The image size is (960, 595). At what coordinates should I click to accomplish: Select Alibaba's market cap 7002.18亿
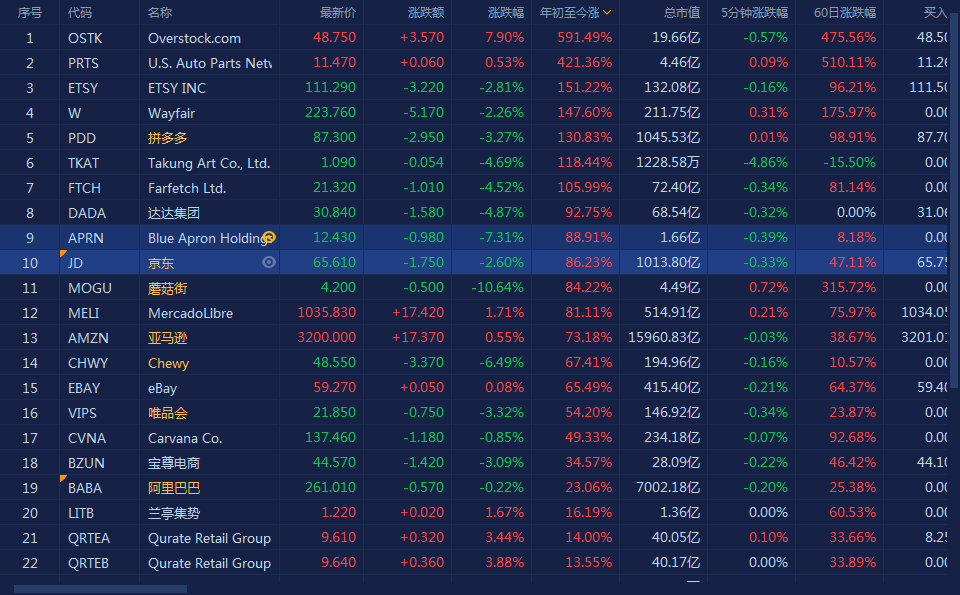668,487
